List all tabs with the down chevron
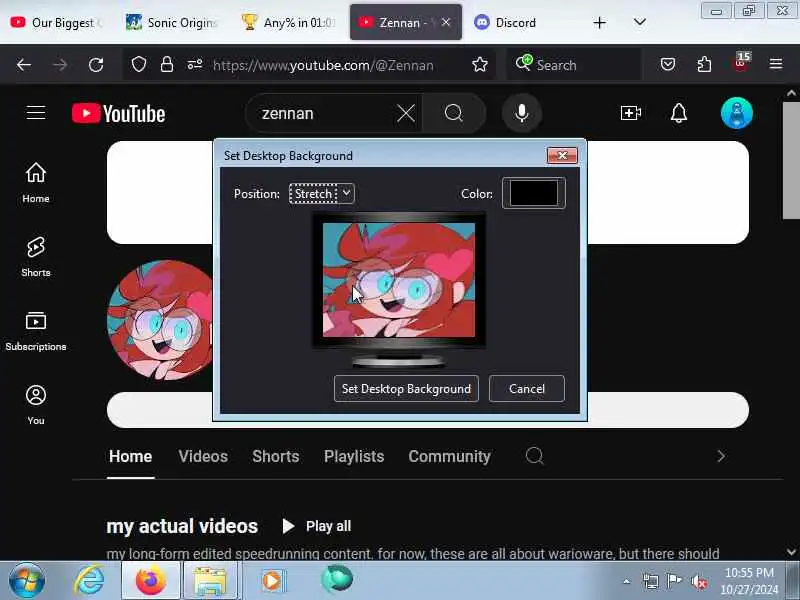Screen dimensions: 800x600 [x=640, y=22]
